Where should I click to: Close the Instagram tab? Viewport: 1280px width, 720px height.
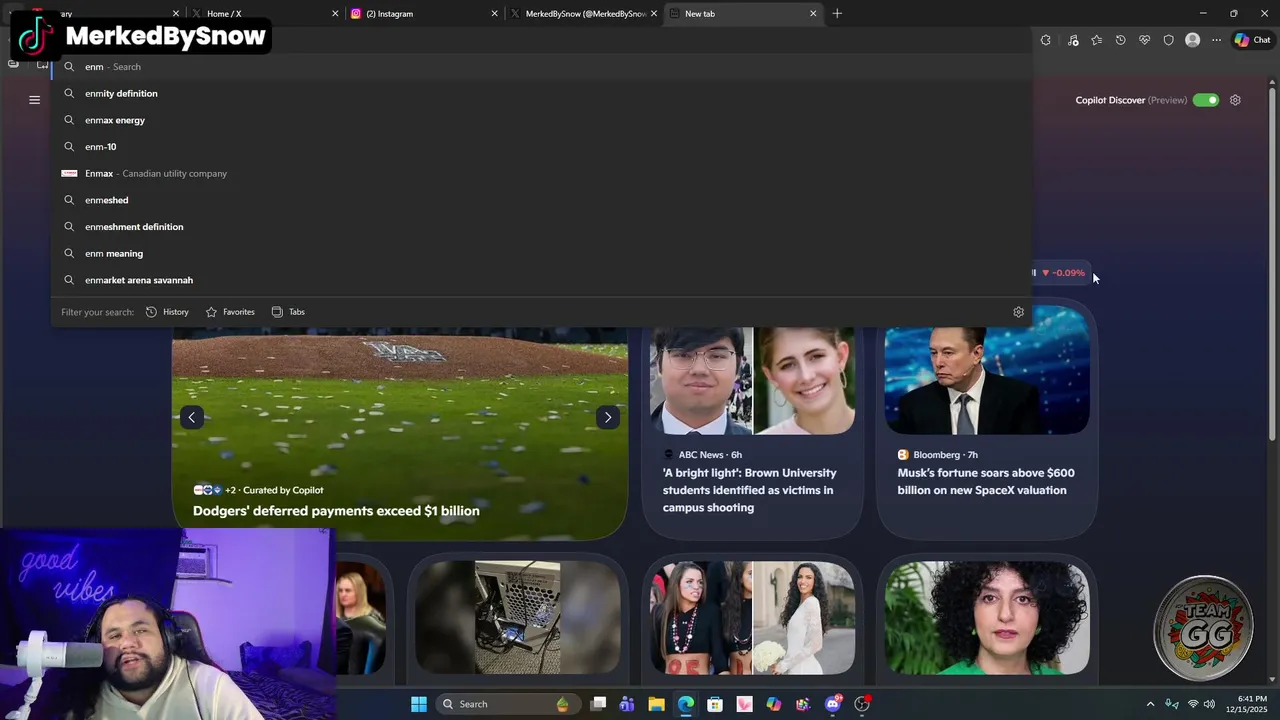pyautogui.click(x=494, y=14)
